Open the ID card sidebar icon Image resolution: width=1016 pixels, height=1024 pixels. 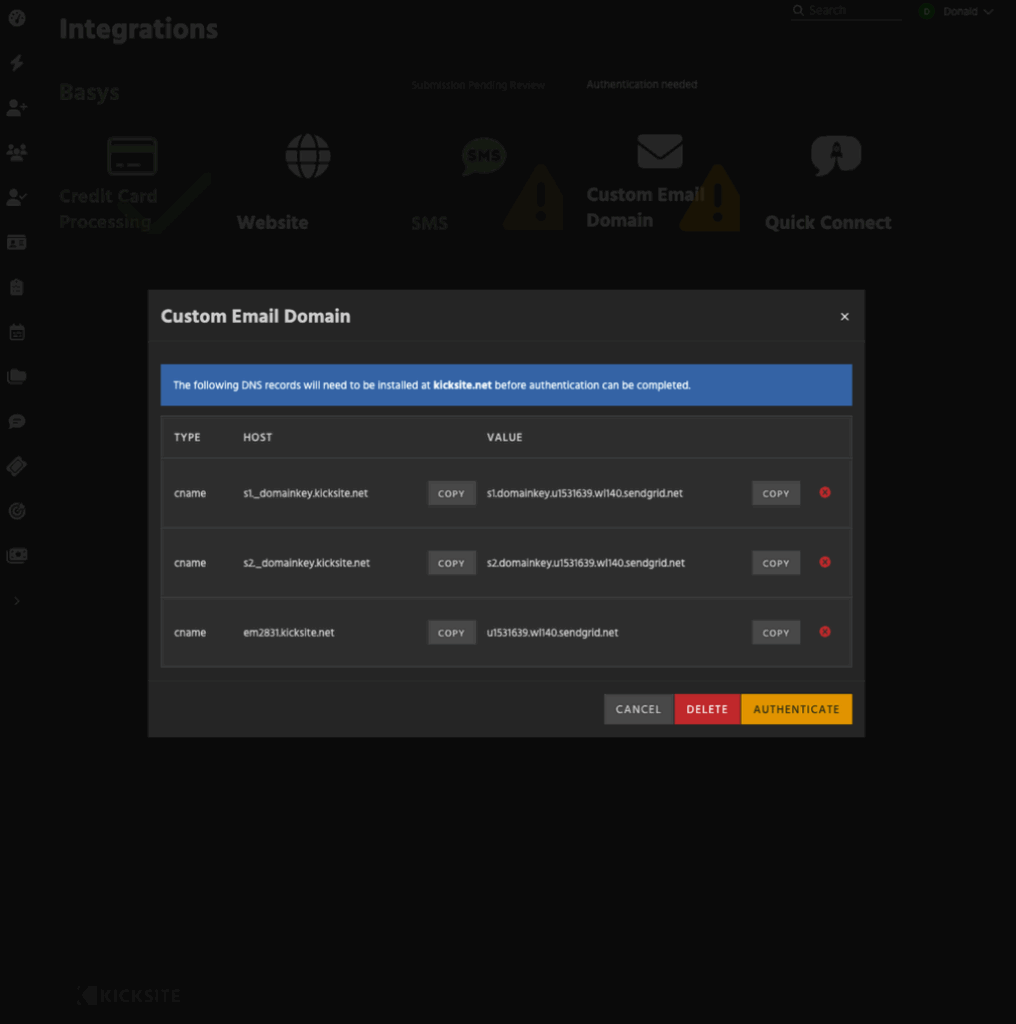[17, 242]
